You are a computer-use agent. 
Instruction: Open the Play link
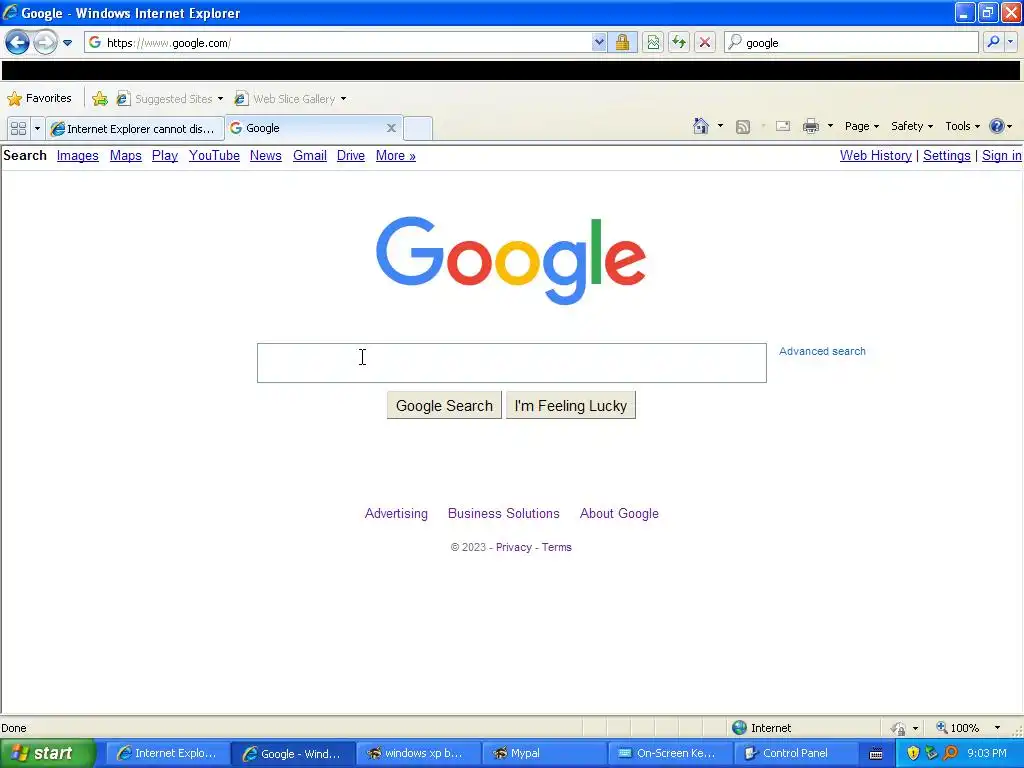165,155
